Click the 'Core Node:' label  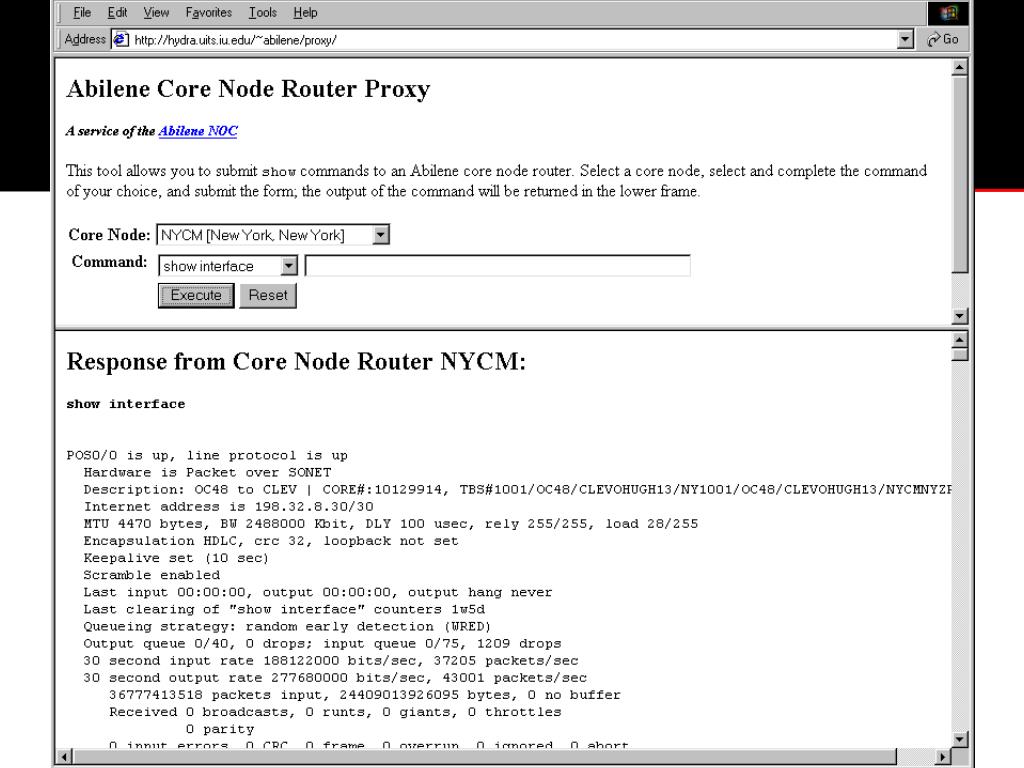[x=109, y=234]
